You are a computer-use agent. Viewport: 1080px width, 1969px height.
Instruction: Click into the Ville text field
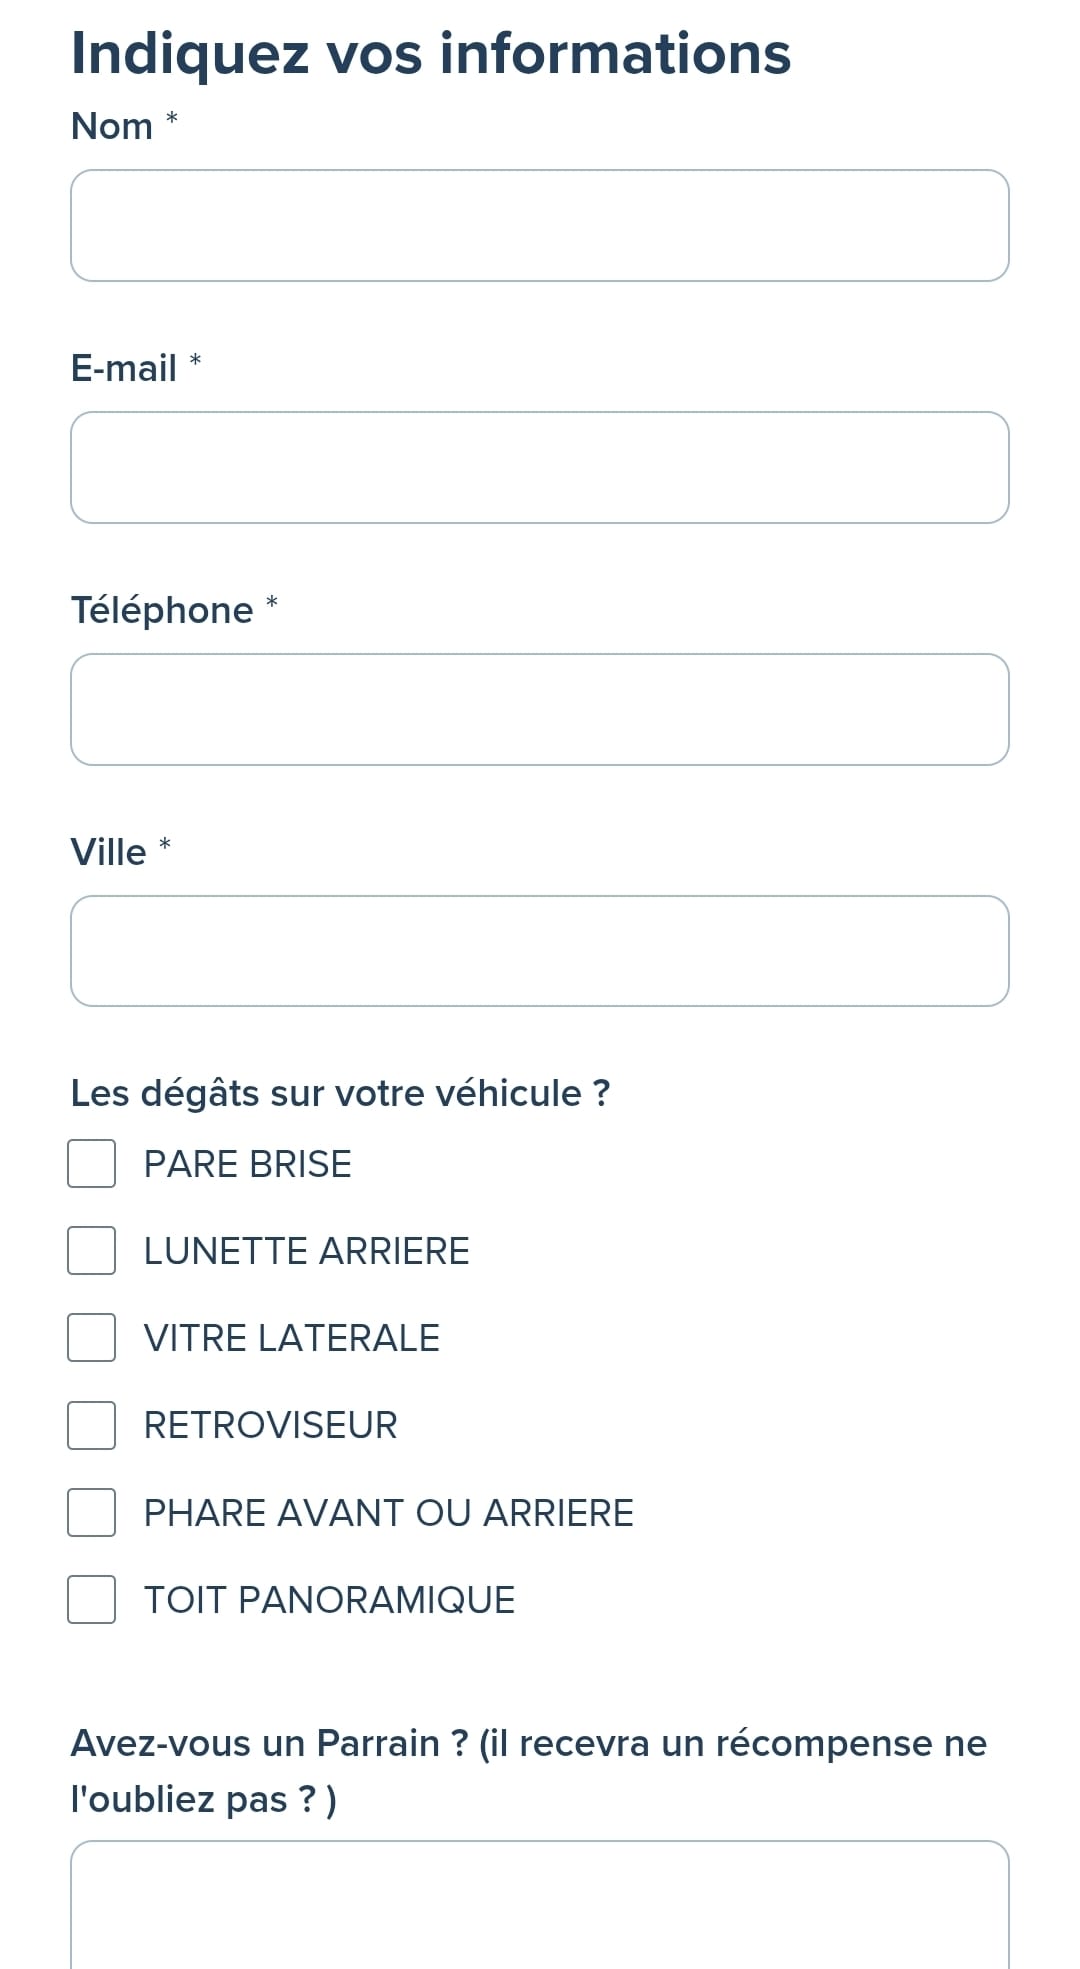click(540, 951)
